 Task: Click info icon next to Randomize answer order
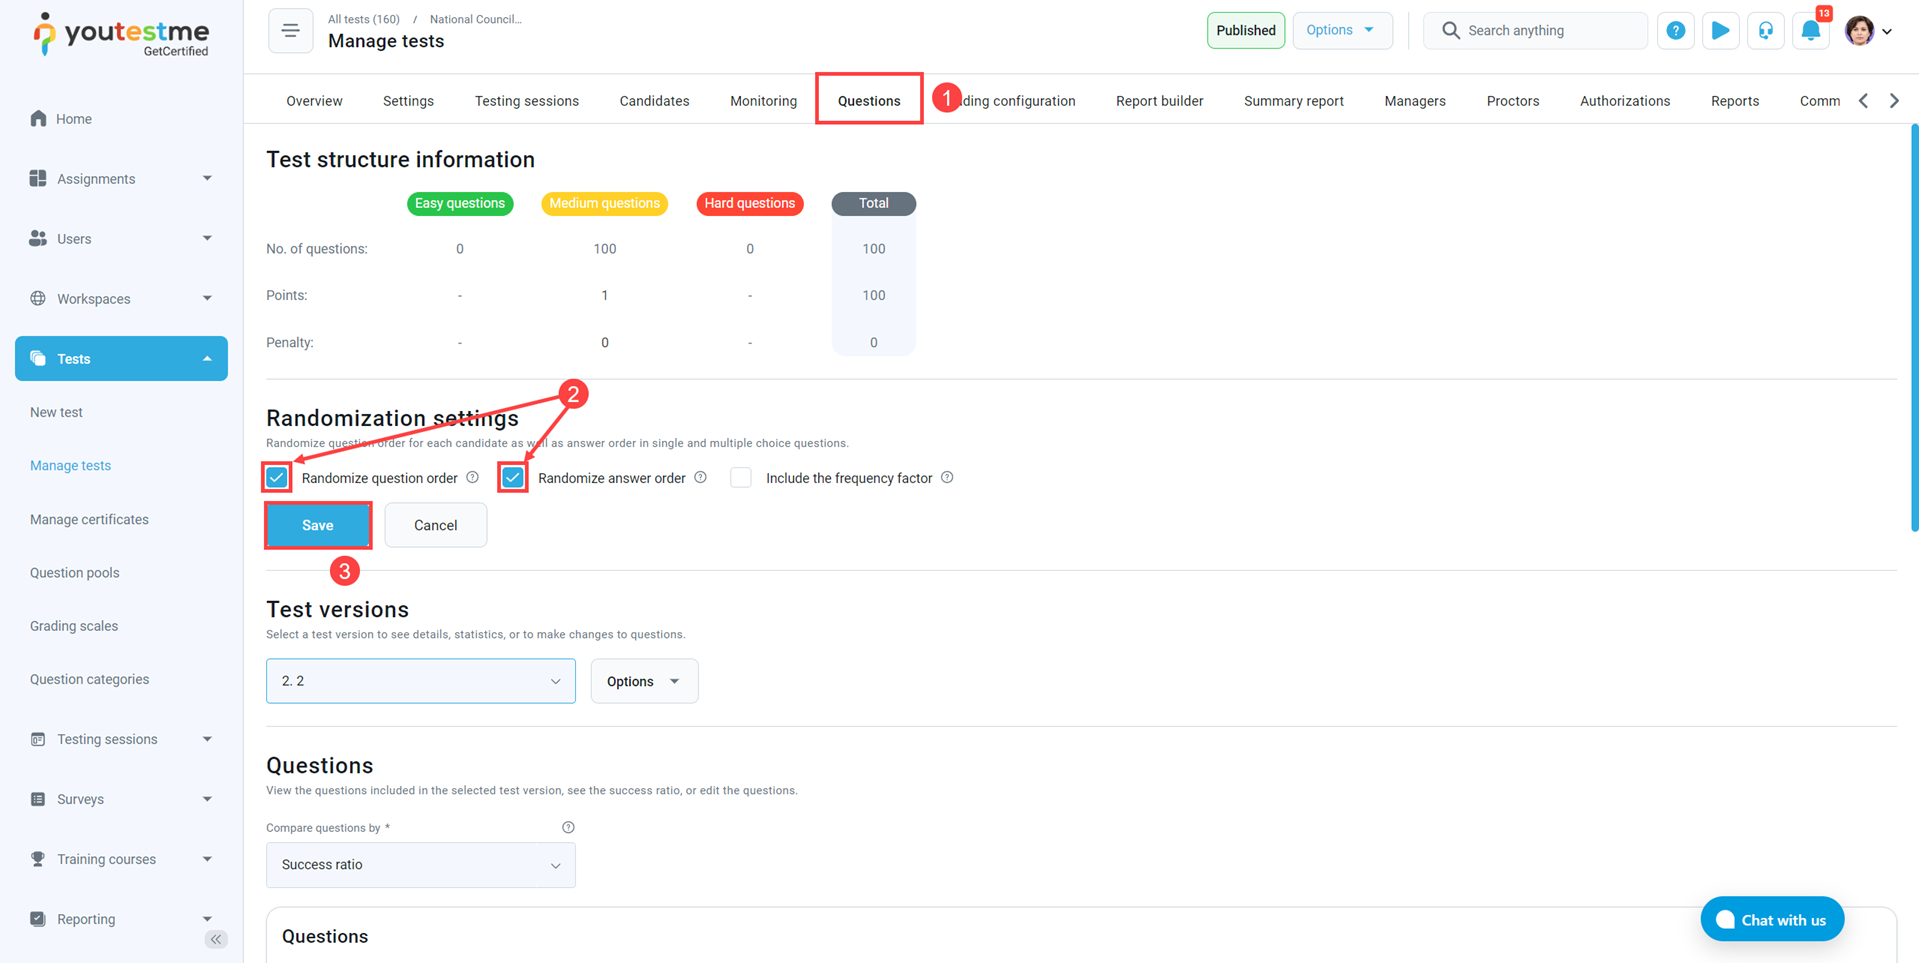coord(701,478)
